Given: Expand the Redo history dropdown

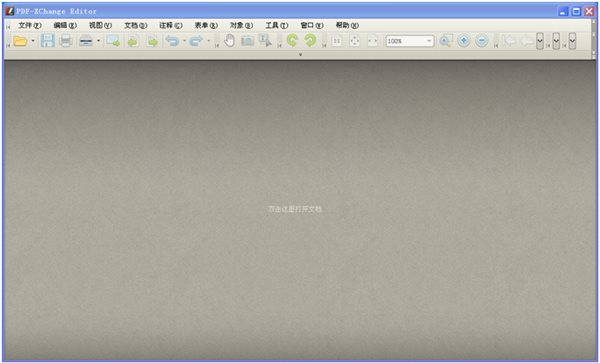Looking at the screenshot, I should pos(209,41).
